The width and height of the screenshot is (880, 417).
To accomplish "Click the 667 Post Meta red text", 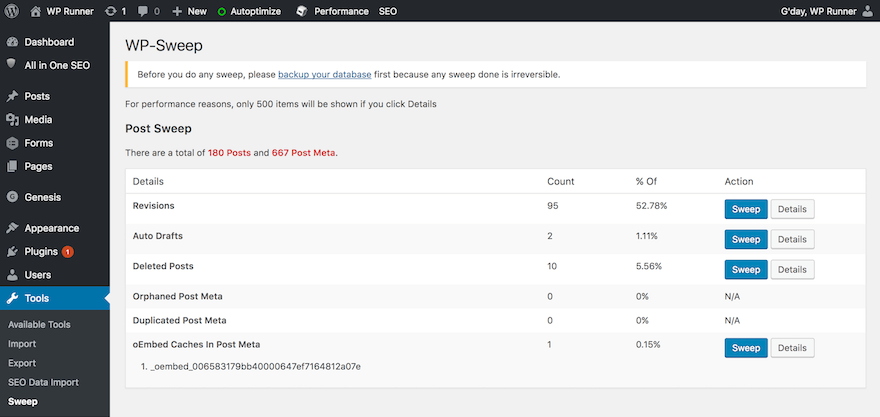I will pos(303,153).
